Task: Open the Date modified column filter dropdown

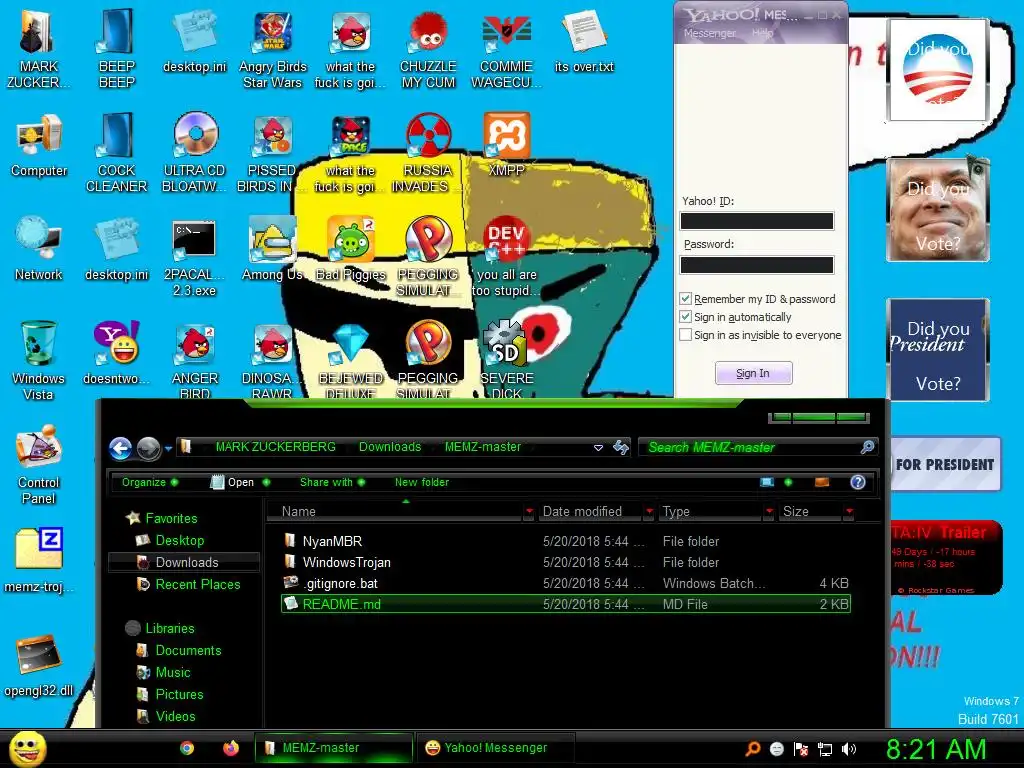Action: (x=648, y=511)
